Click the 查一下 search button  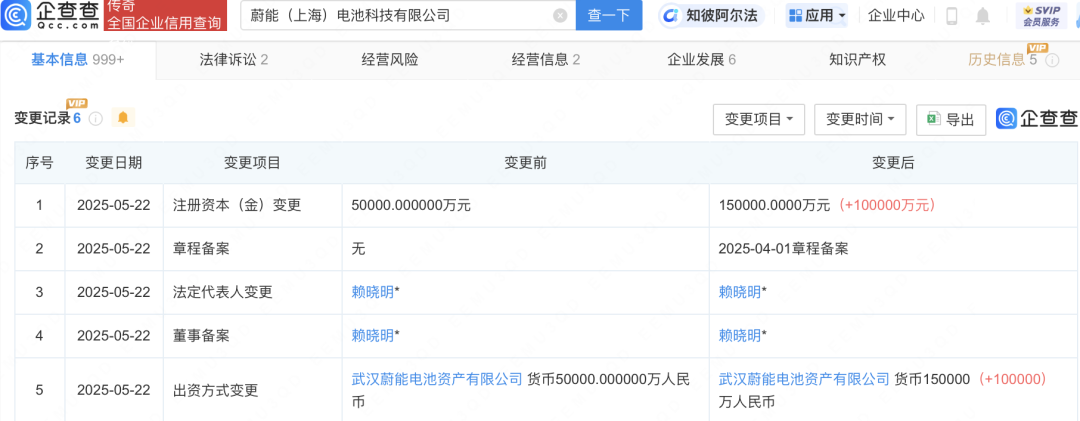(609, 15)
